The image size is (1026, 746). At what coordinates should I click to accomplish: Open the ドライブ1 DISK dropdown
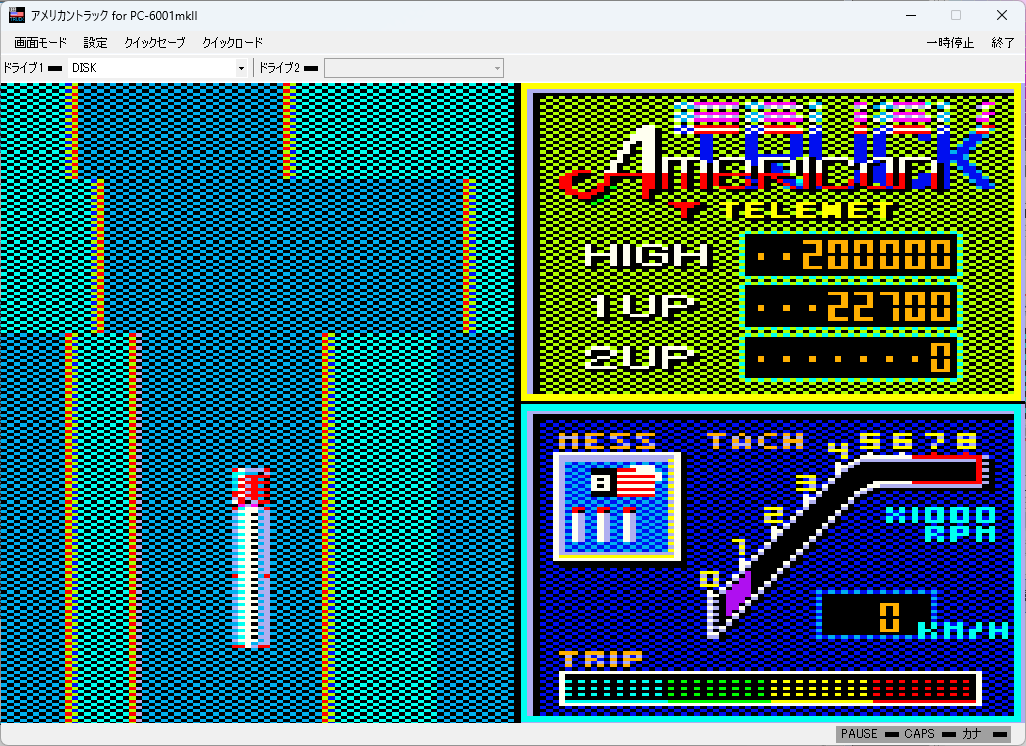[x=158, y=67]
